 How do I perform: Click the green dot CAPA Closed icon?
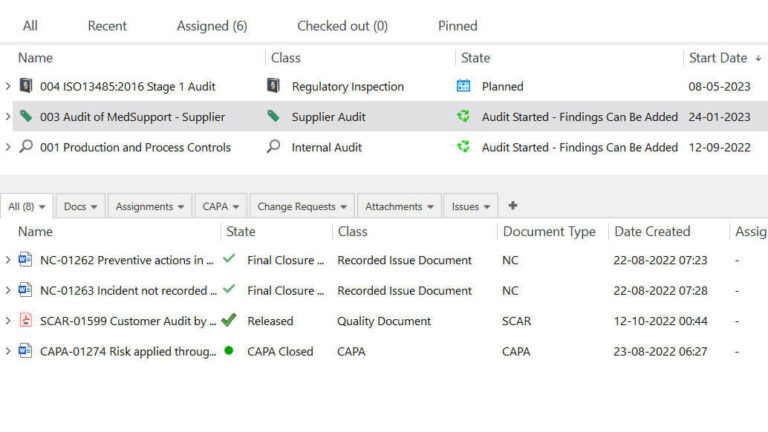[x=229, y=351]
